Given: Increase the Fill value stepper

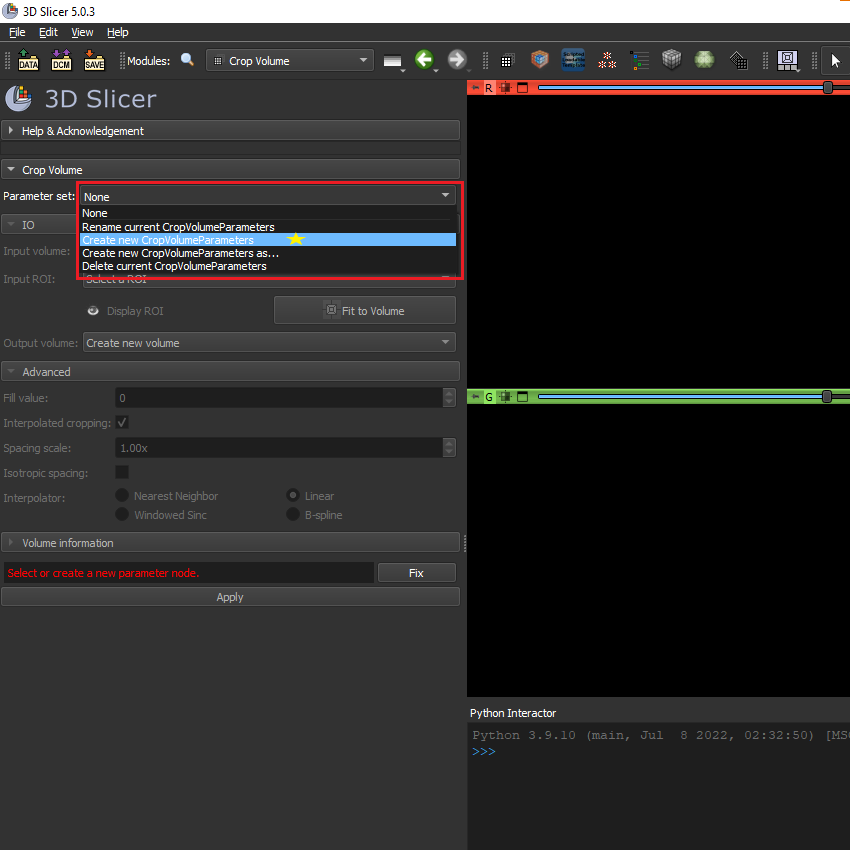Looking at the screenshot, I should coord(449,392).
